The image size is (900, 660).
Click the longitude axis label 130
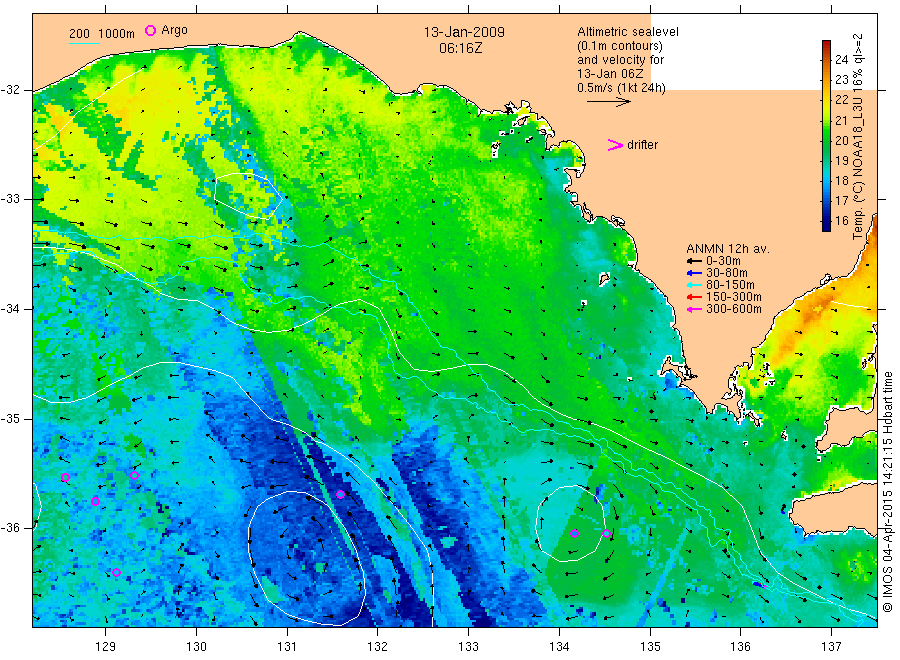click(196, 647)
